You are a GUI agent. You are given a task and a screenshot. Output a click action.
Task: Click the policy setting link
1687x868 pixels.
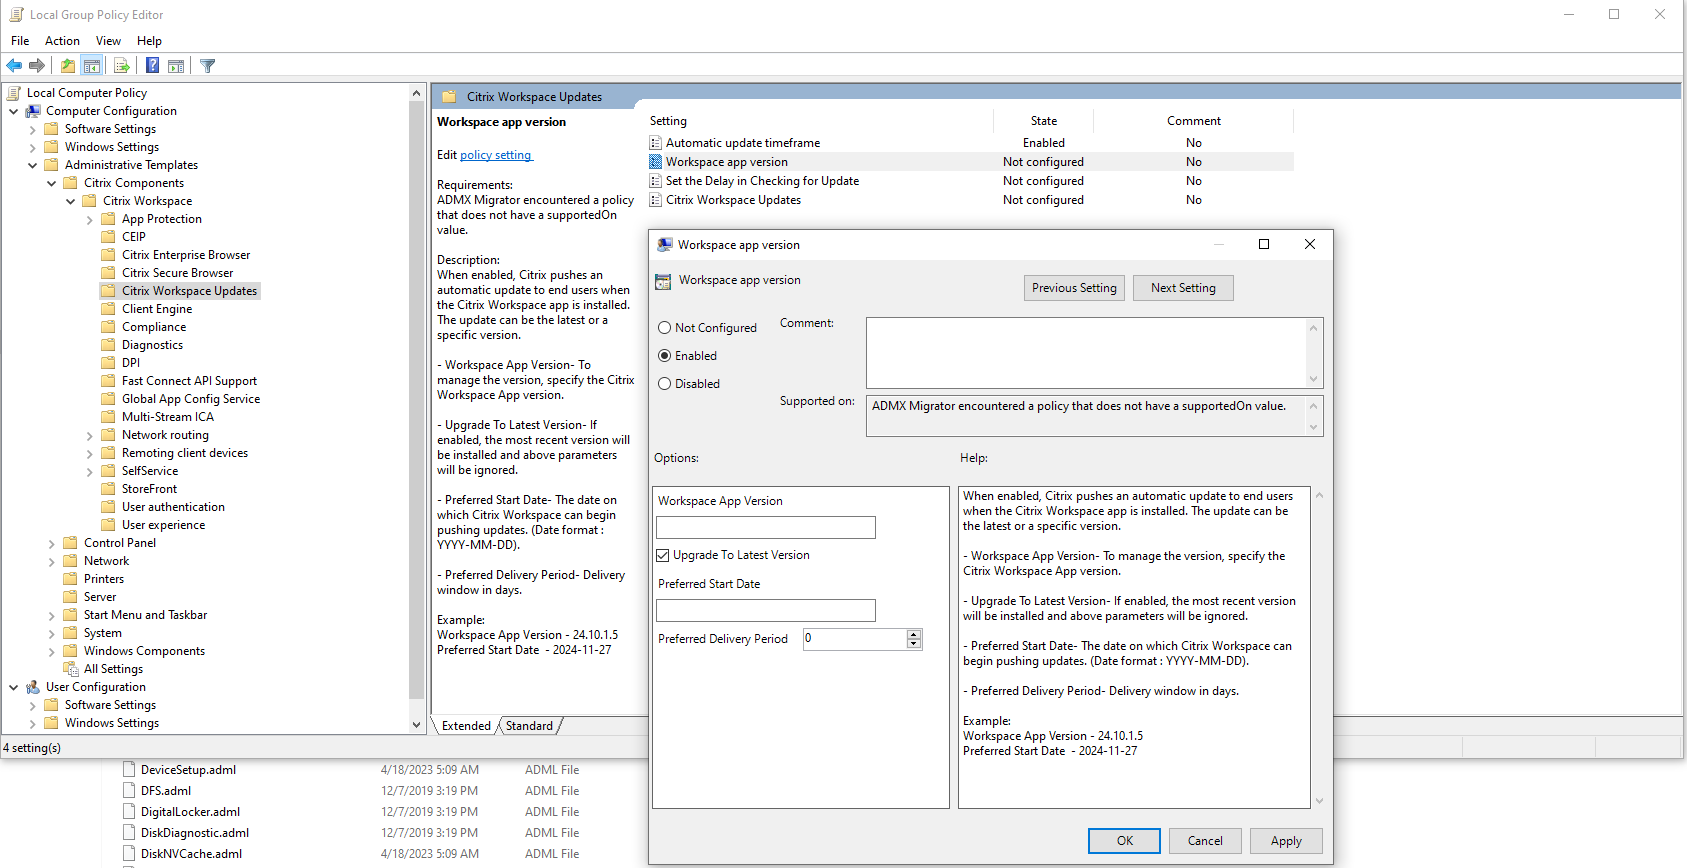coord(496,155)
